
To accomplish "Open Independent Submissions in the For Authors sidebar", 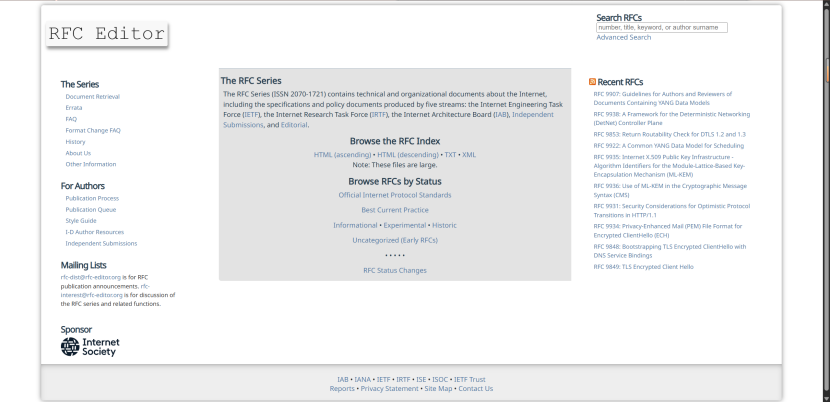I will click(101, 243).
